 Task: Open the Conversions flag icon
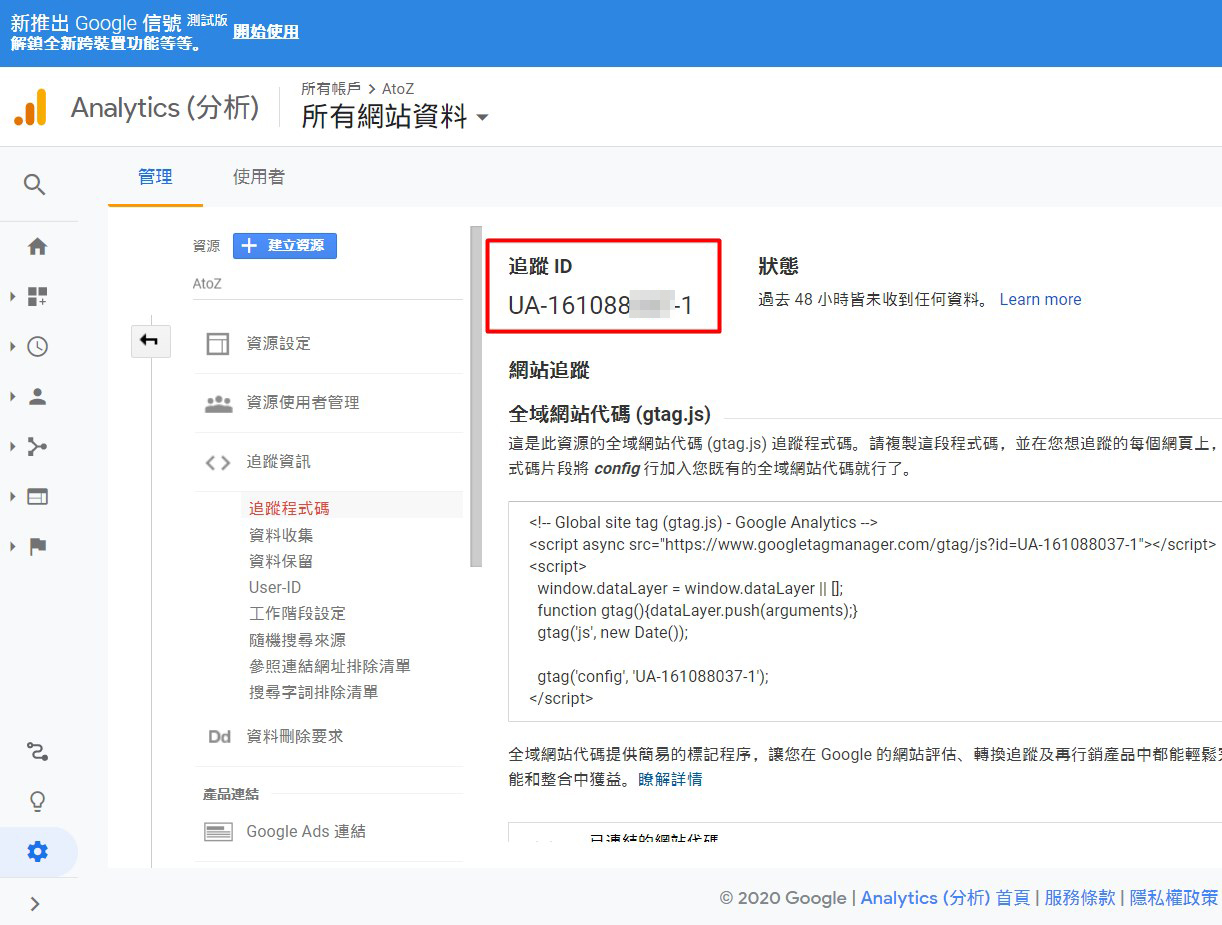coord(37,547)
